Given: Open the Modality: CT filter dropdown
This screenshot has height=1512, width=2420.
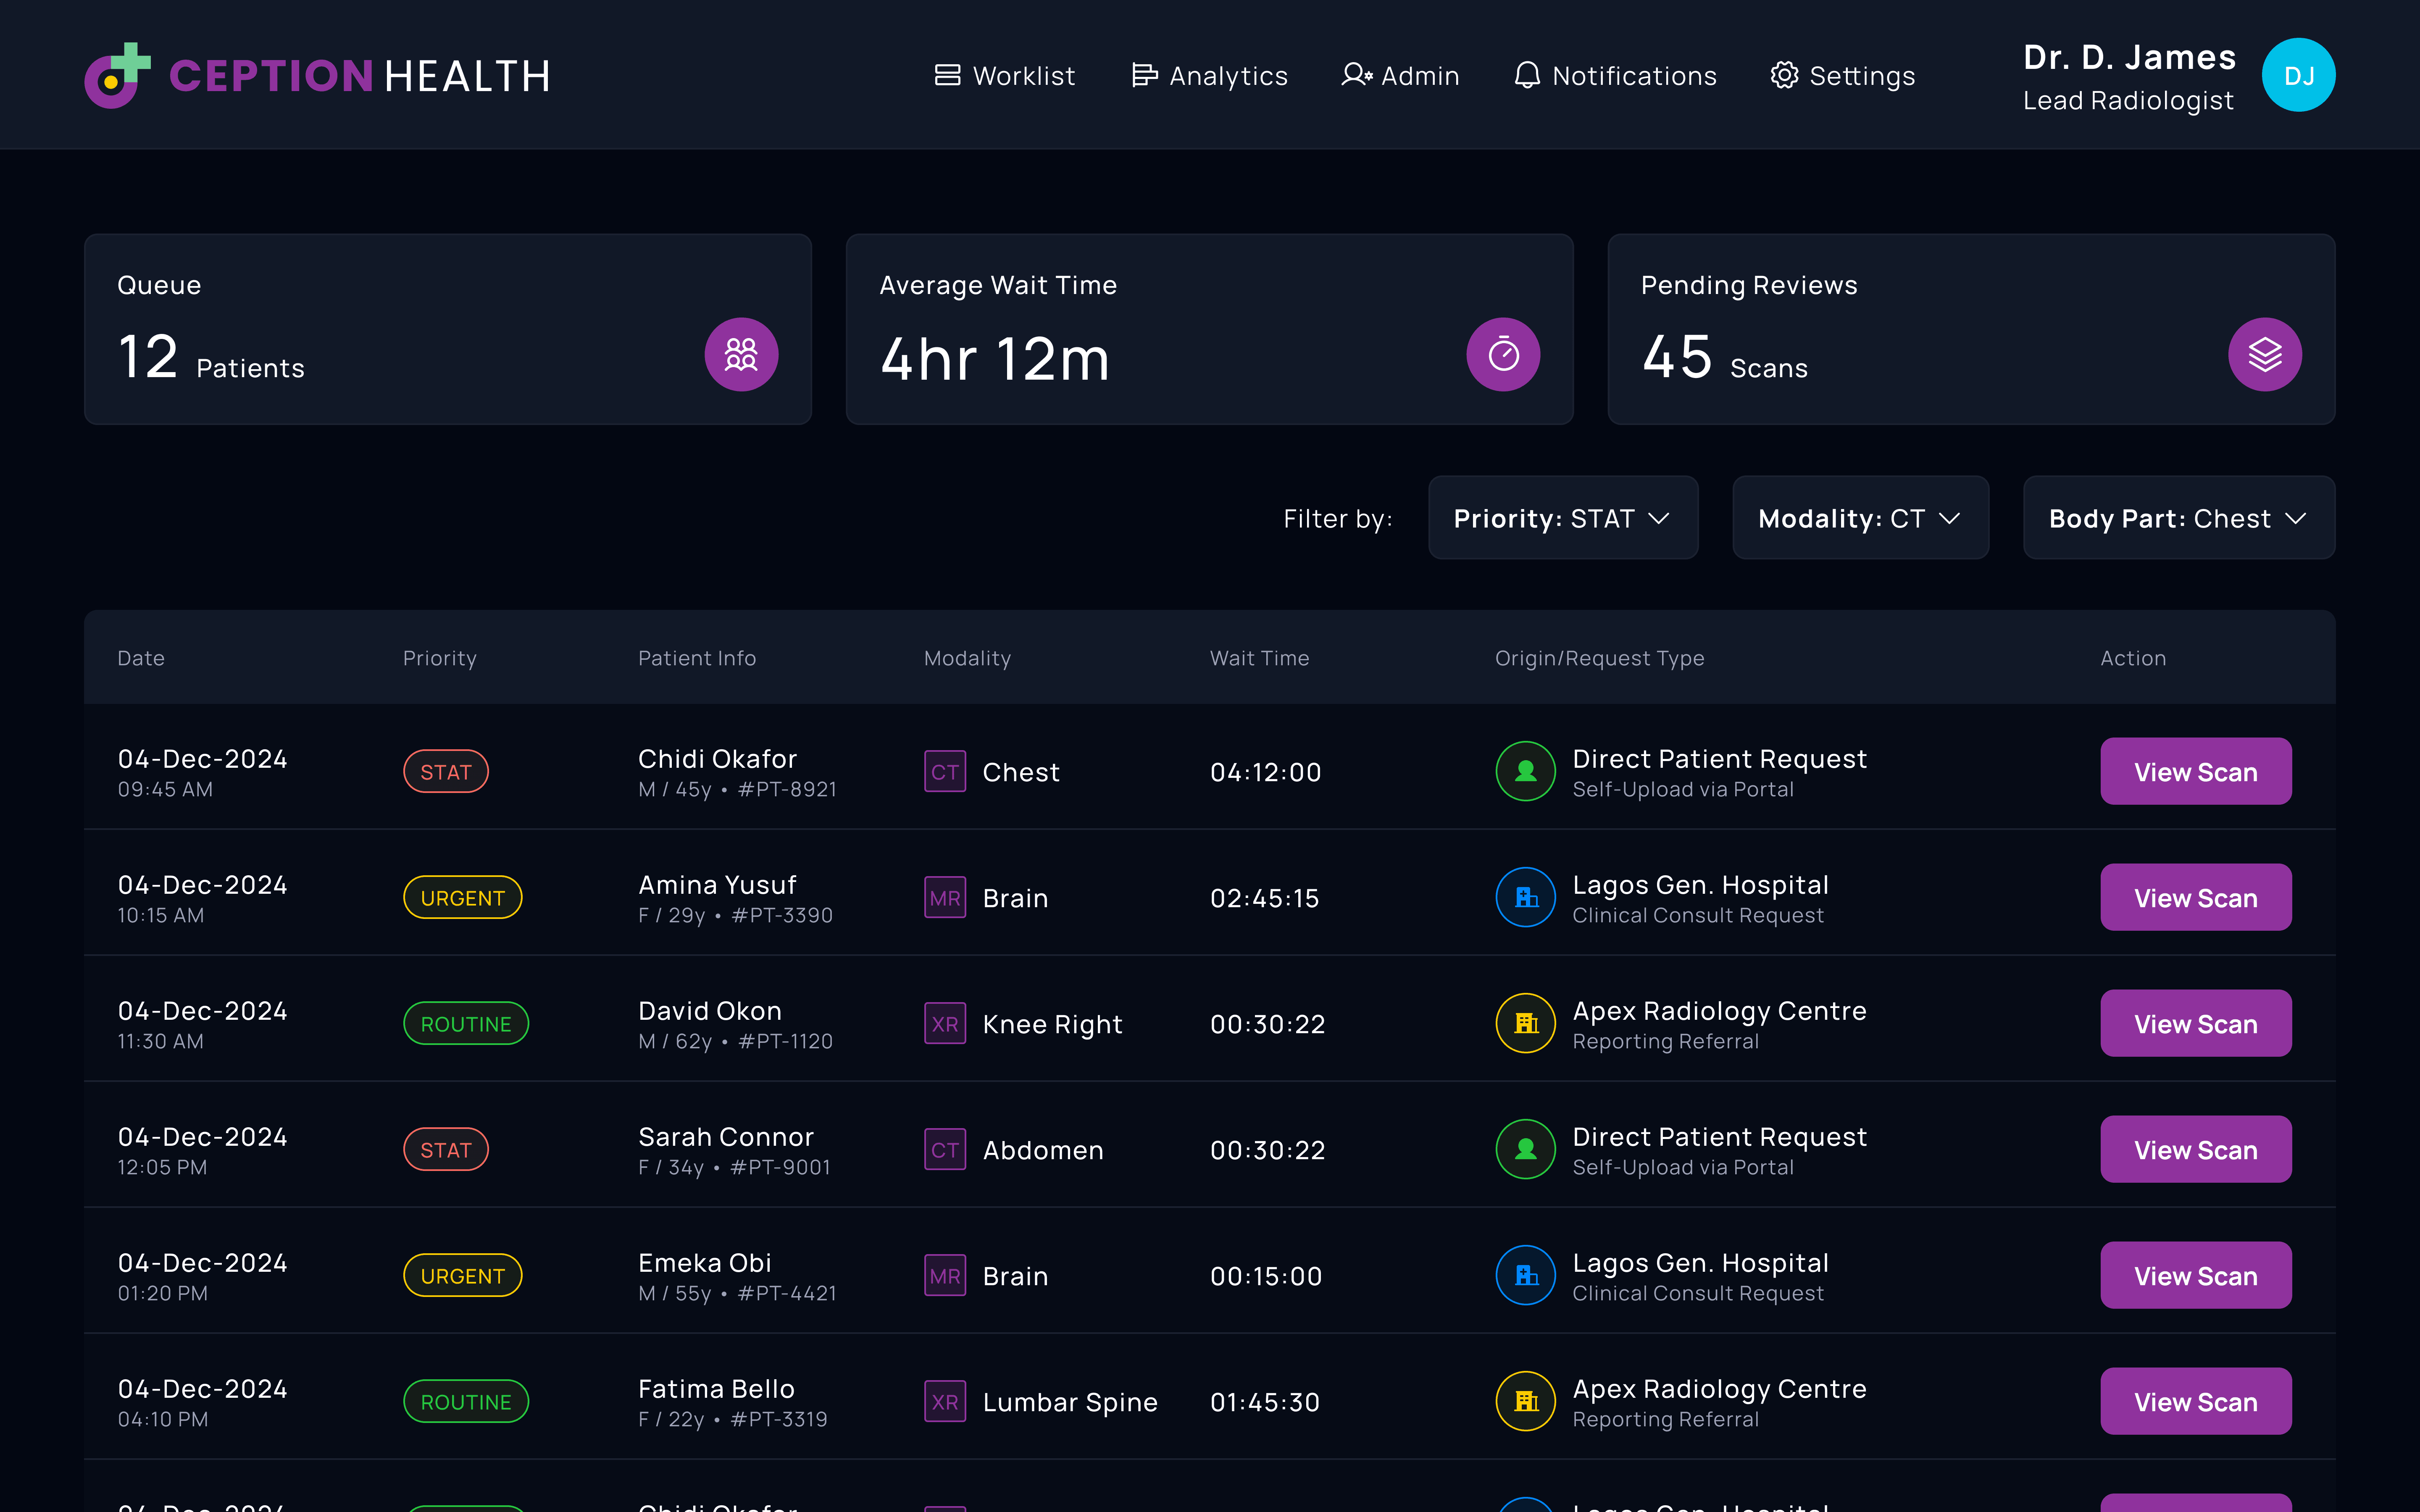Looking at the screenshot, I should [x=1859, y=518].
